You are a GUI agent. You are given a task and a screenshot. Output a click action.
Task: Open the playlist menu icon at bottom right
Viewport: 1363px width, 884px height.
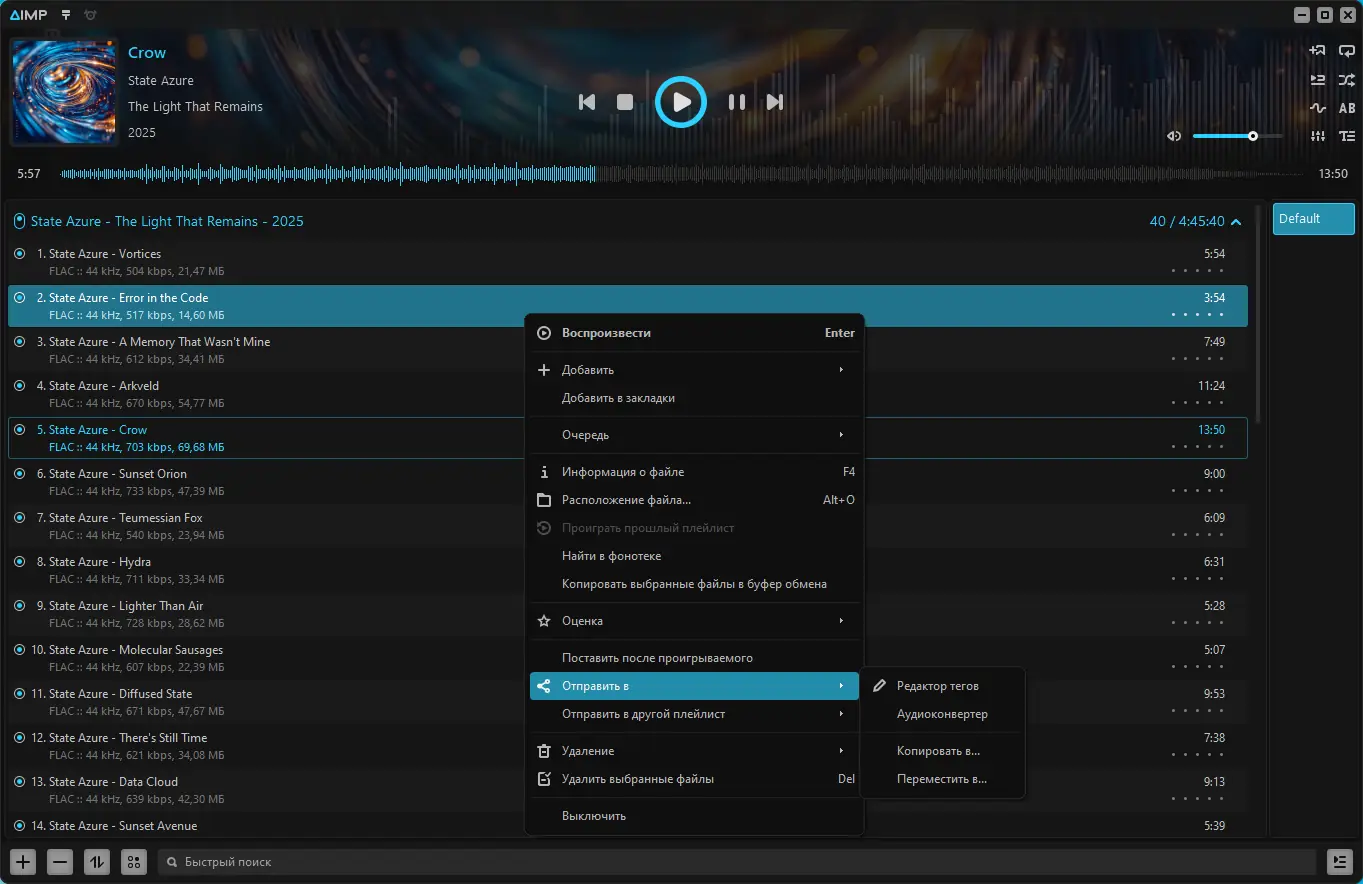1340,862
